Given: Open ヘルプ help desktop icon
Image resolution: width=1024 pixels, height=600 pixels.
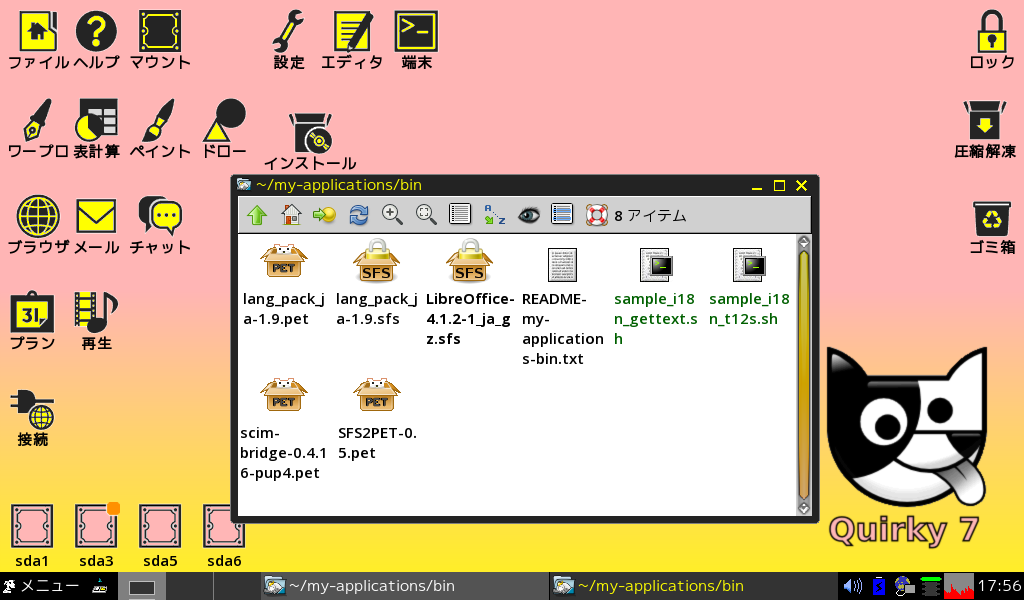Looking at the screenshot, I should click(x=96, y=40).
